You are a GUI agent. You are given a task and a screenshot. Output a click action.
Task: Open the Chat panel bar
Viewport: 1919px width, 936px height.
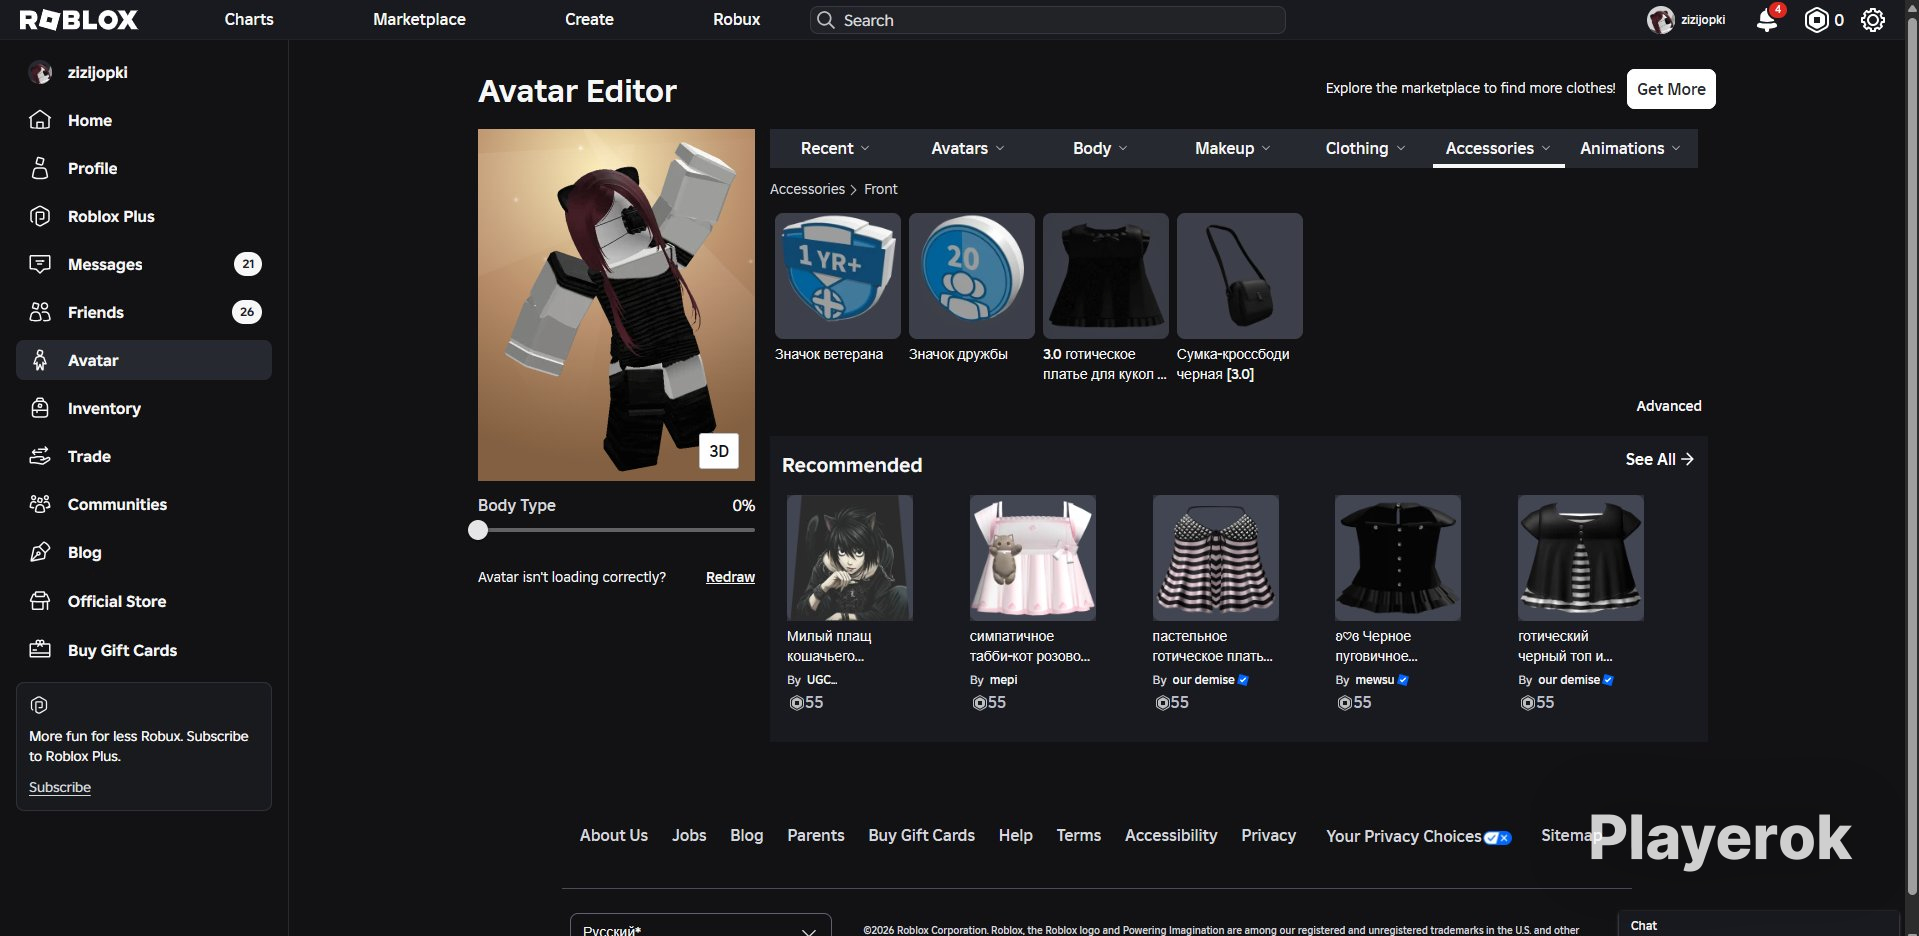coord(1759,924)
